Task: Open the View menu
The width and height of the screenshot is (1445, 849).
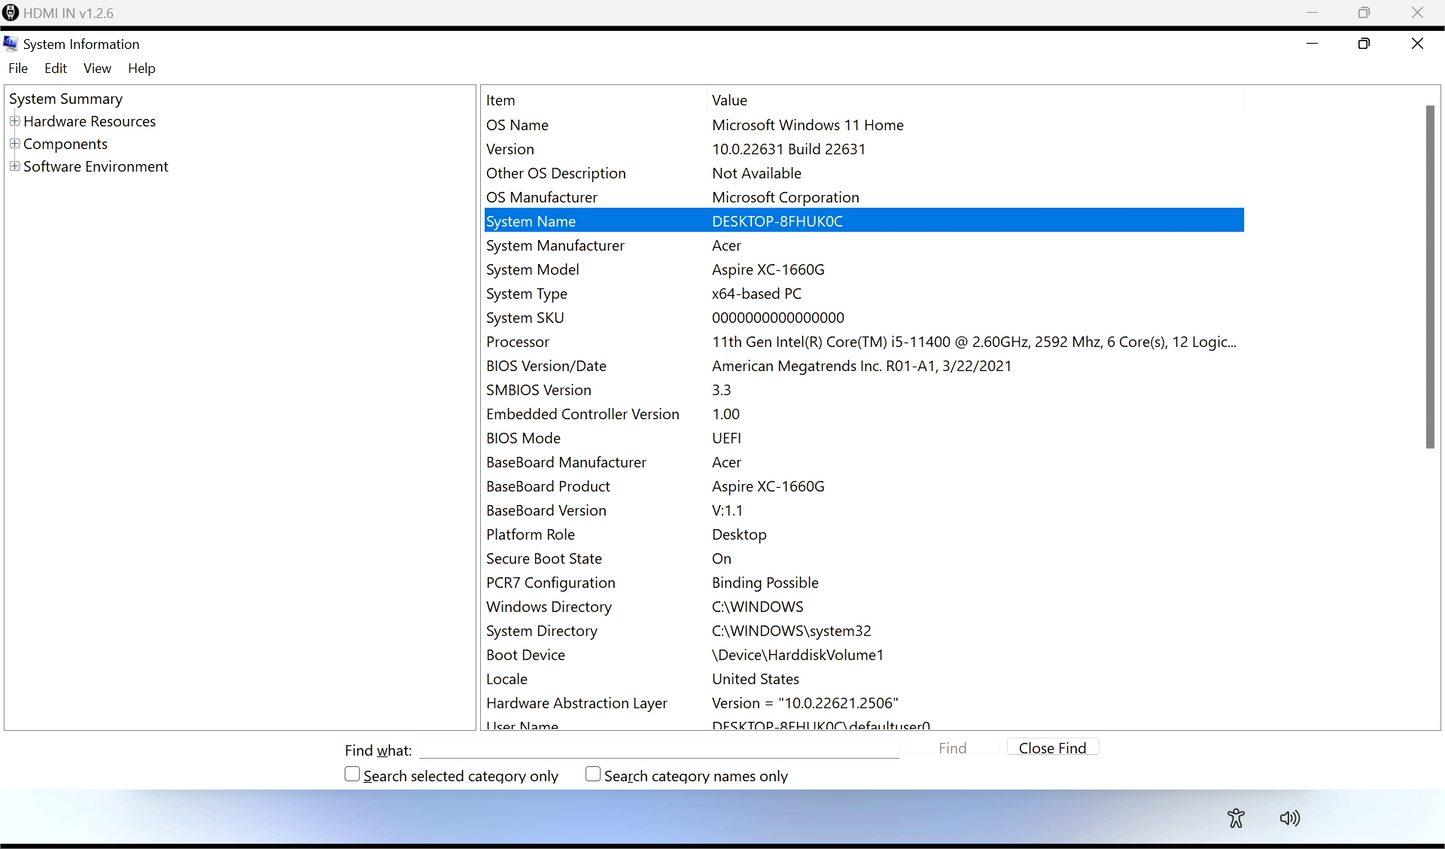Action: [97, 68]
